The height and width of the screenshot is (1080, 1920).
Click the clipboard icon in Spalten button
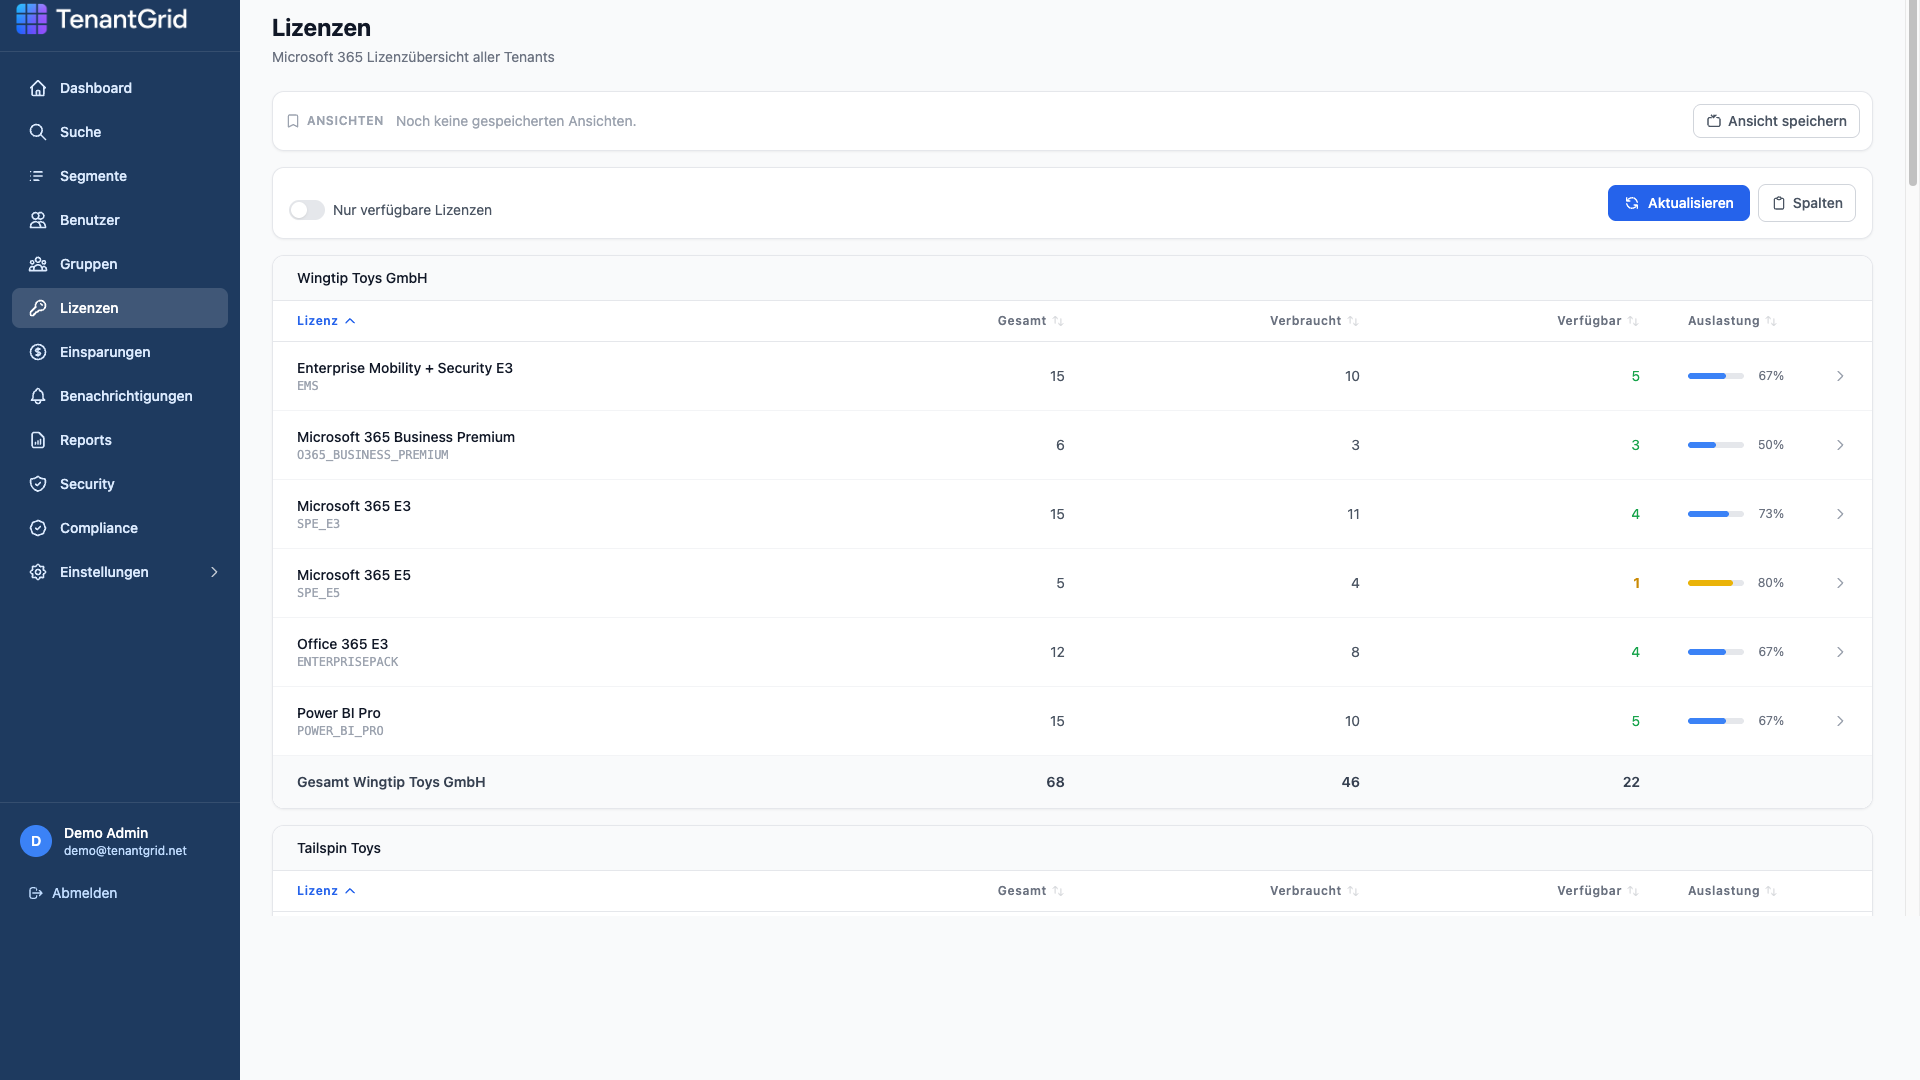pyautogui.click(x=1779, y=203)
